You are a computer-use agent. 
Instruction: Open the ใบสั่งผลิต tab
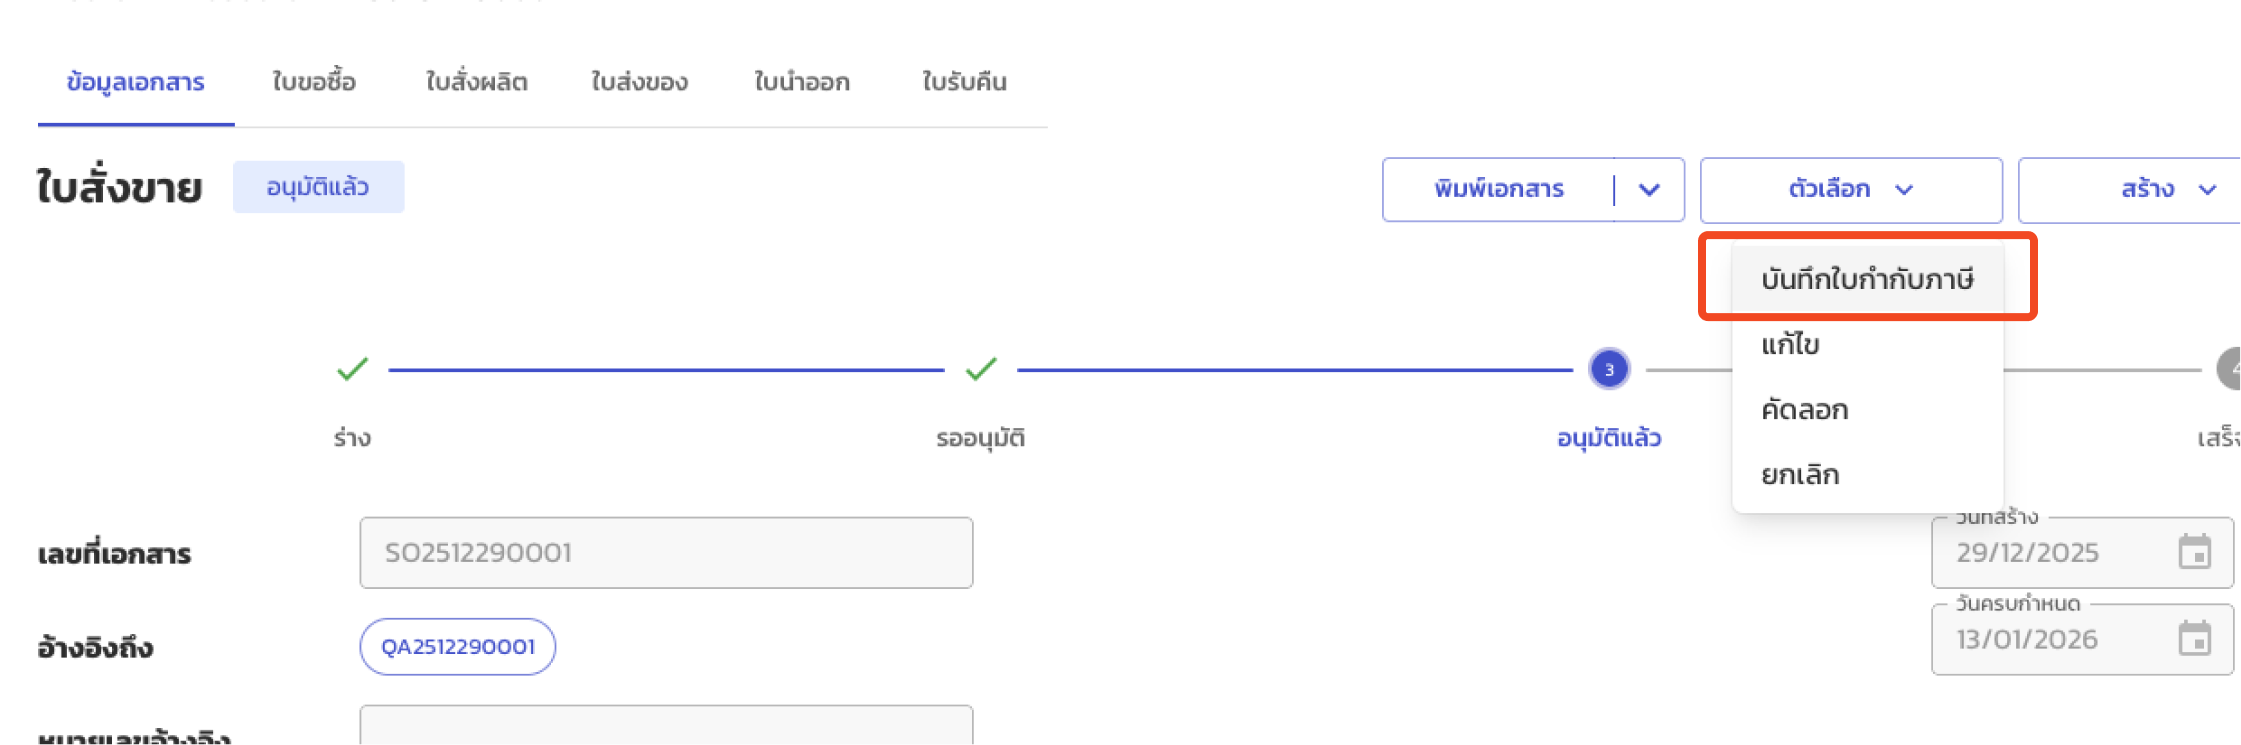[x=477, y=82]
